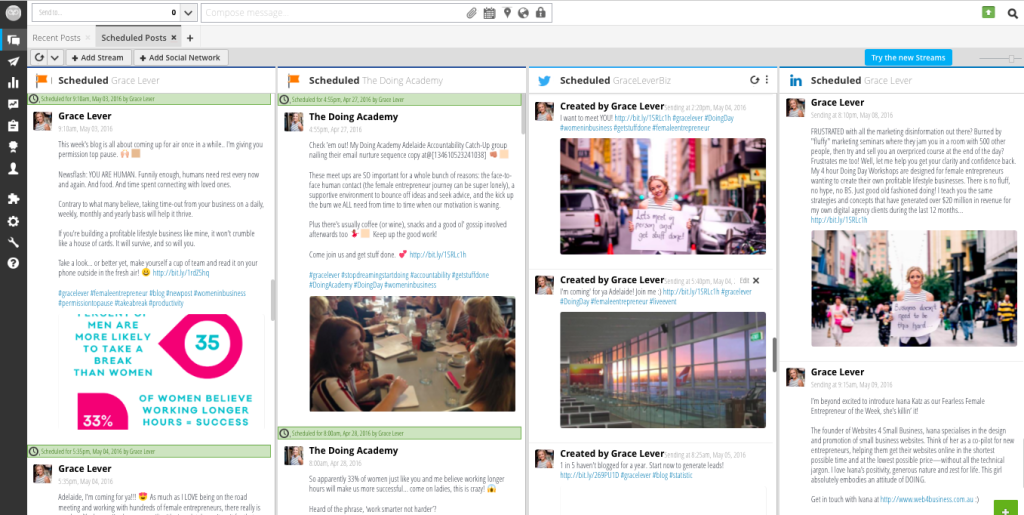Open GraceLeverBiz stream options menu
This screenshot has height=515, width=1024.
point(767,80)
